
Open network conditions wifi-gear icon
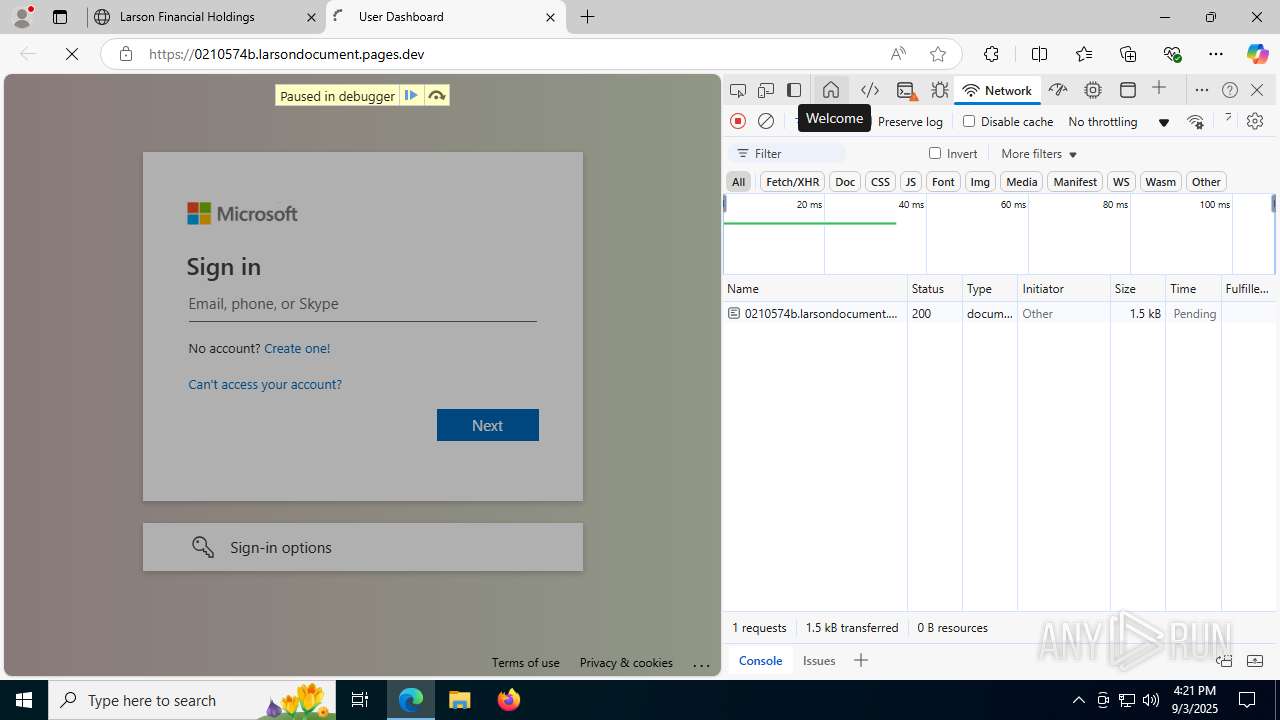(1195, 122)
